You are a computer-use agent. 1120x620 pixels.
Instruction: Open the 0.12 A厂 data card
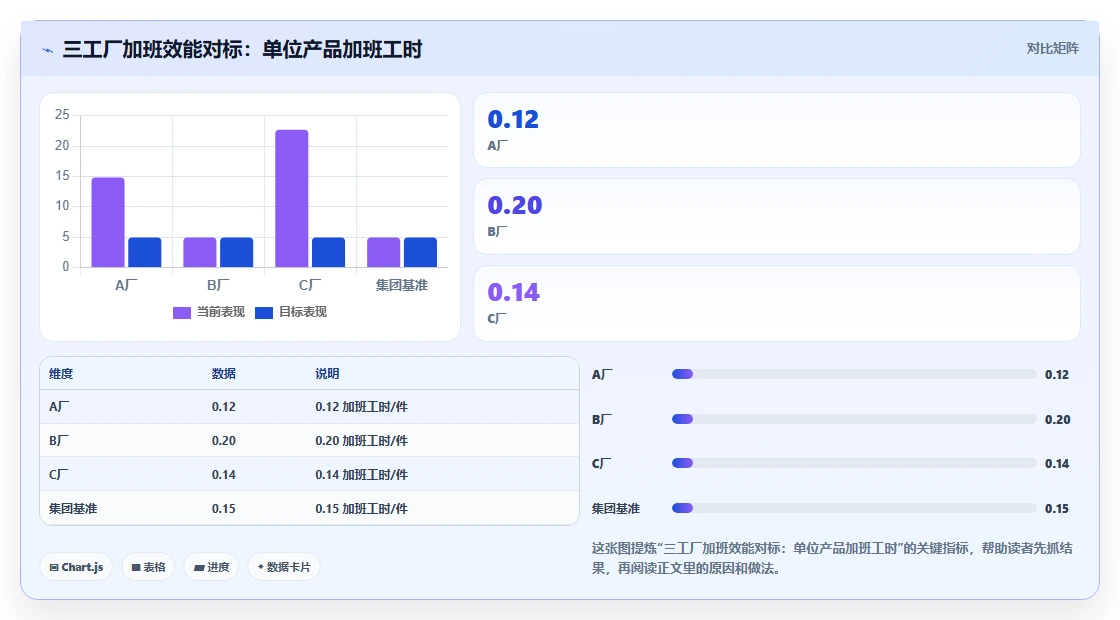pyautogui.click(x=776, y=130)
